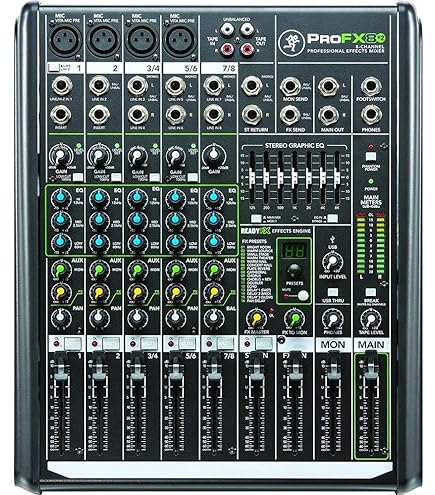Toggle the USB THRU switch
435x495 pixels.
332,292
